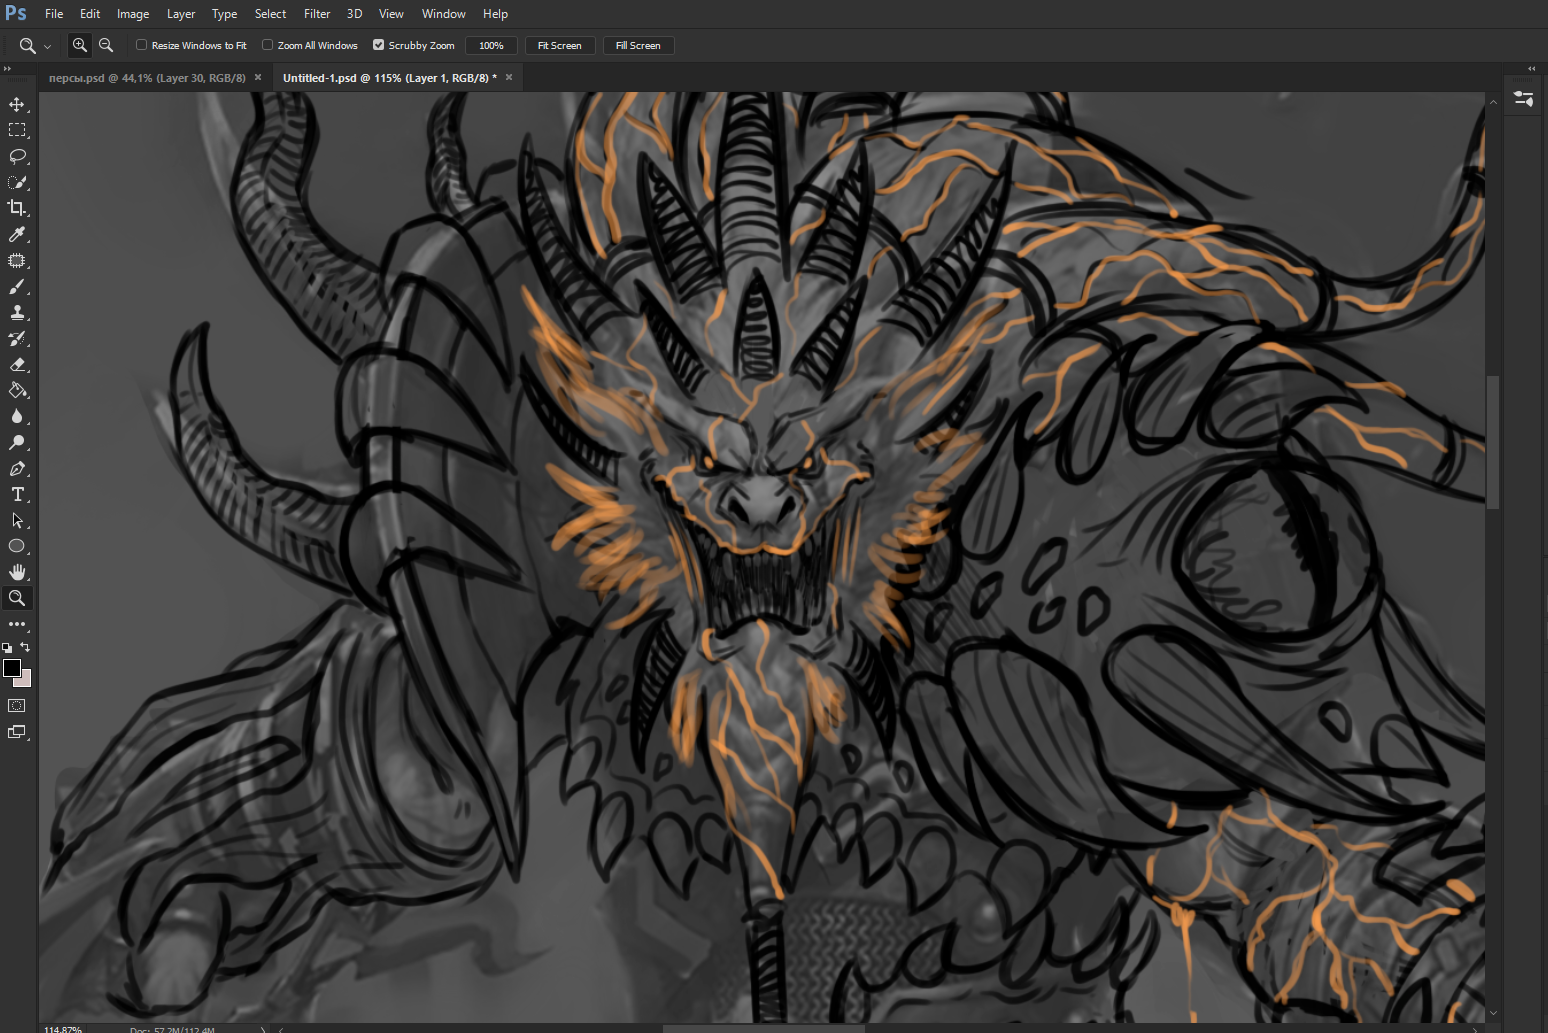This screenshot has height=1033, width=1548.
Task: Select the Rectangular Marquee tool
Action: pyautogui.click(x=17, y=130)
